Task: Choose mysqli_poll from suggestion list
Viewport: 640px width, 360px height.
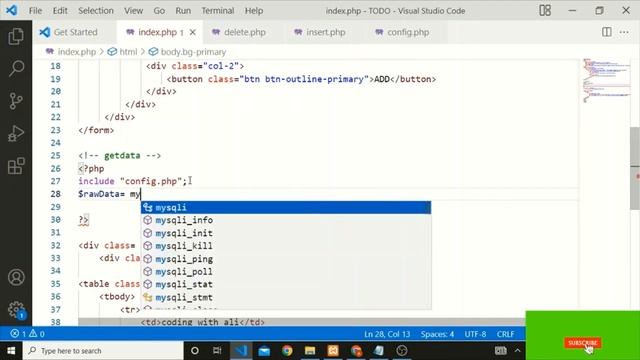Action: [x=286, y=271]
